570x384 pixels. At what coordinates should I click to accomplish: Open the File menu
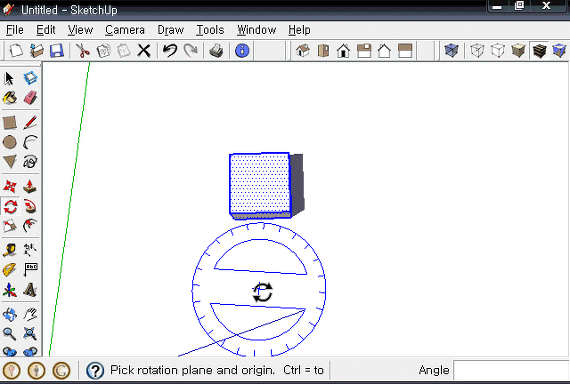pos(15,30)
